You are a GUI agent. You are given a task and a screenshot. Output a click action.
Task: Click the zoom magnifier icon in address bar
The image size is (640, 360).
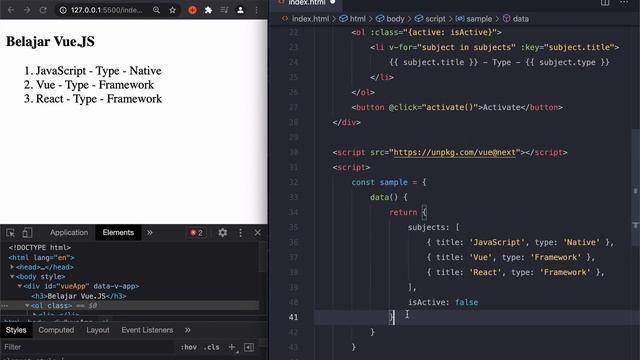[156, 10]
